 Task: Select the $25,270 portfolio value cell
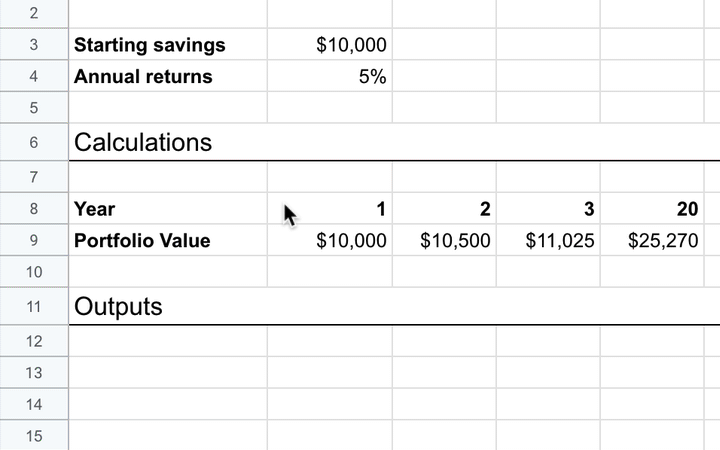pos(652,240)
